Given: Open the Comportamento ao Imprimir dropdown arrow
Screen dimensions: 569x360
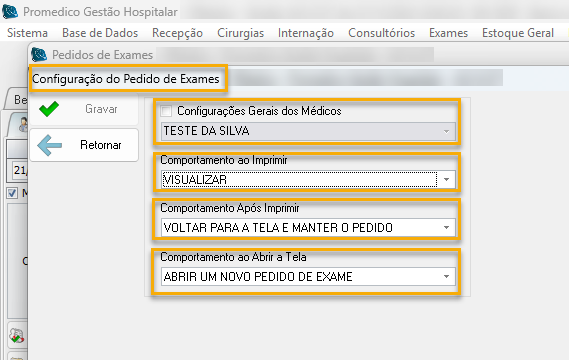Looking at the screenshot, I should pos(446,180).
